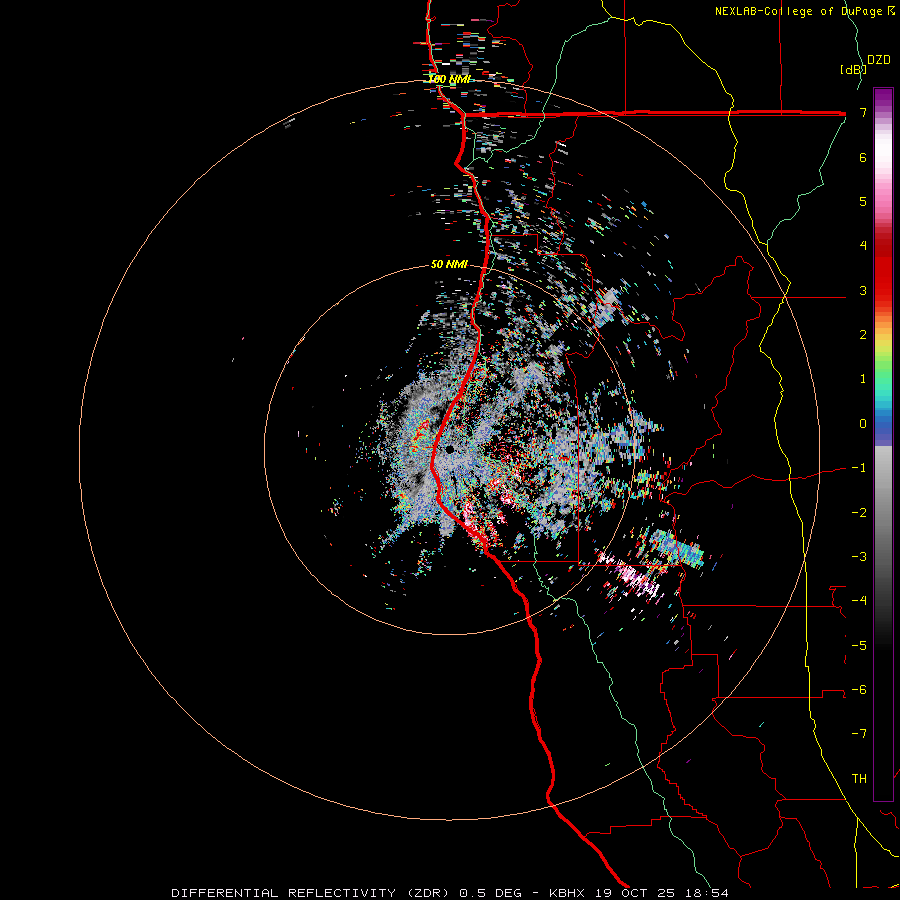Click the [dB] units label

pos(853,69)
